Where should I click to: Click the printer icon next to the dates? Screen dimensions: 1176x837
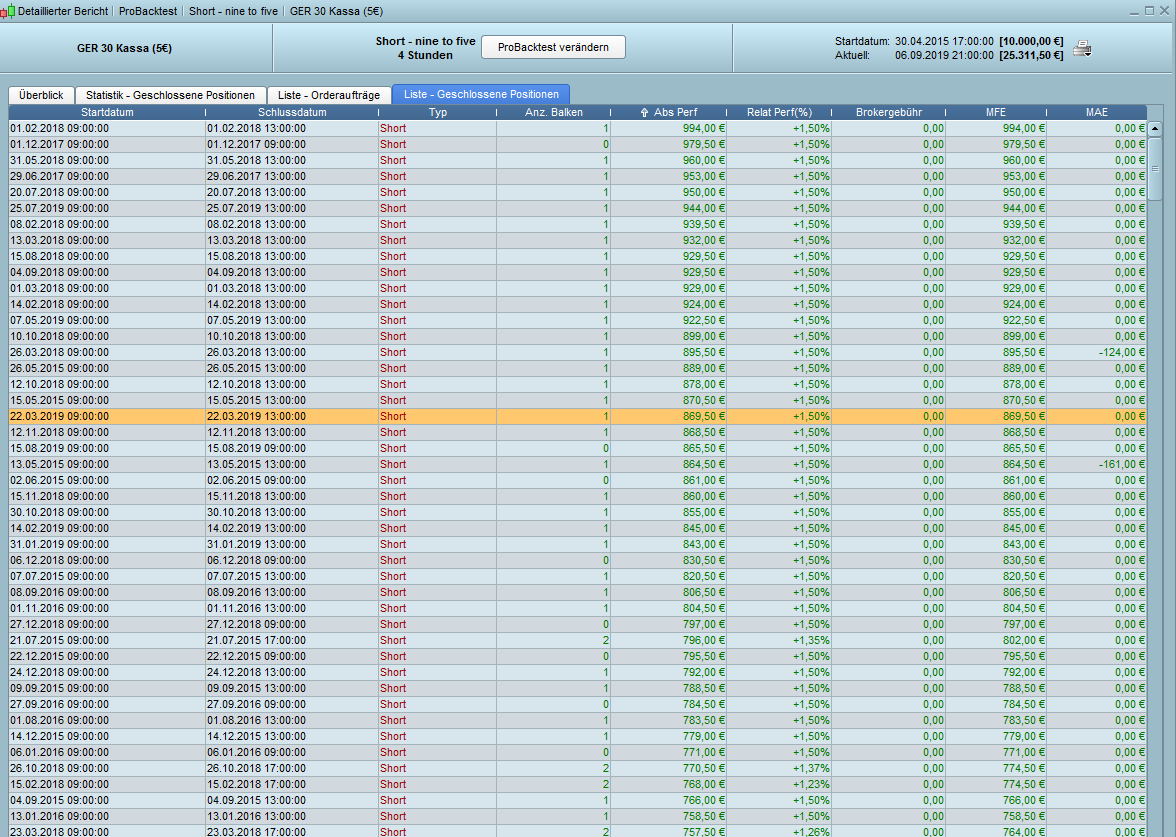pyautogui.click(x=1082, y=49)
